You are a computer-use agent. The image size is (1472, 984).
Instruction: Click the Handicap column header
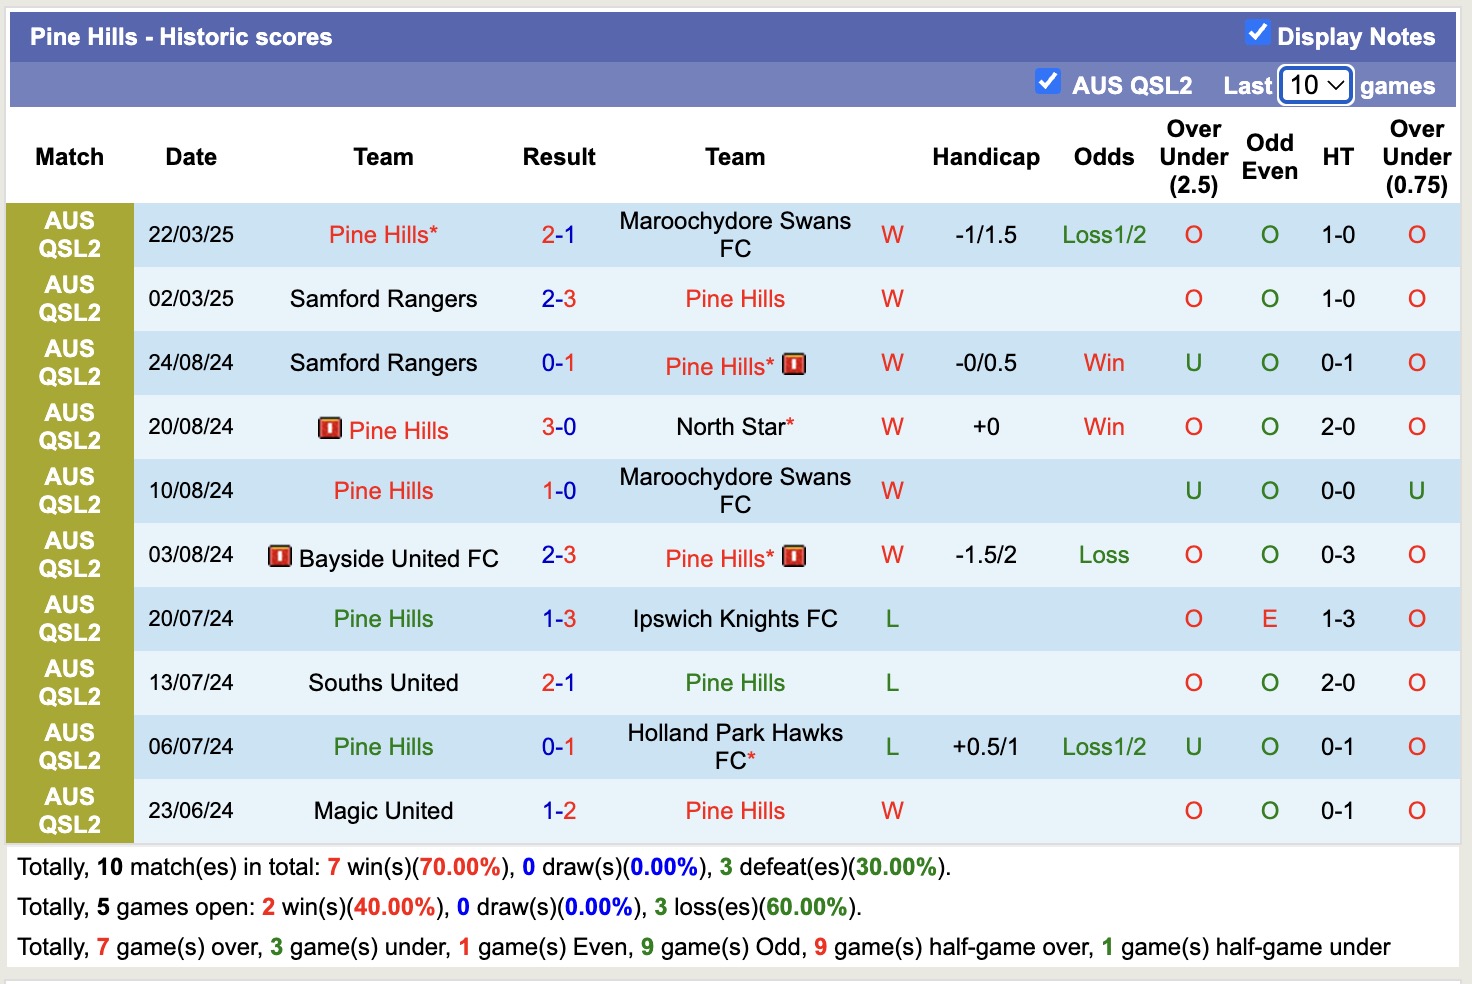986,156
